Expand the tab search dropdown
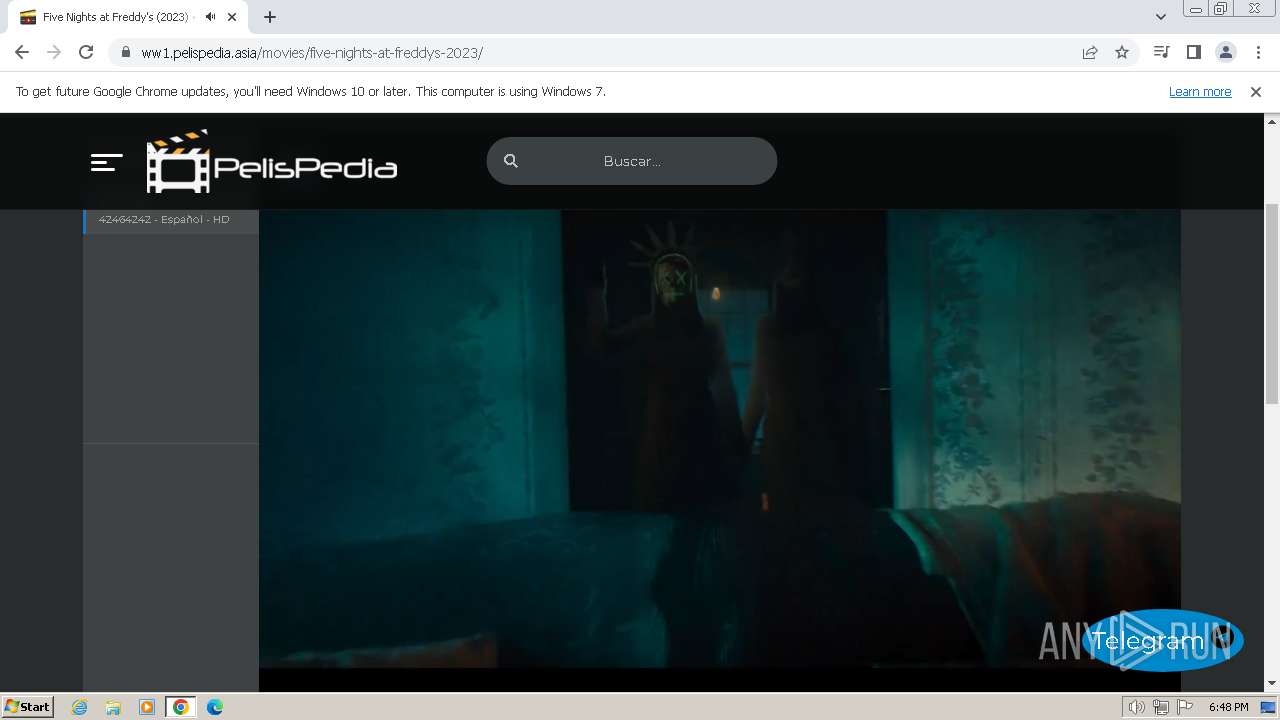1280x720 pixels. coord(1161,17)
